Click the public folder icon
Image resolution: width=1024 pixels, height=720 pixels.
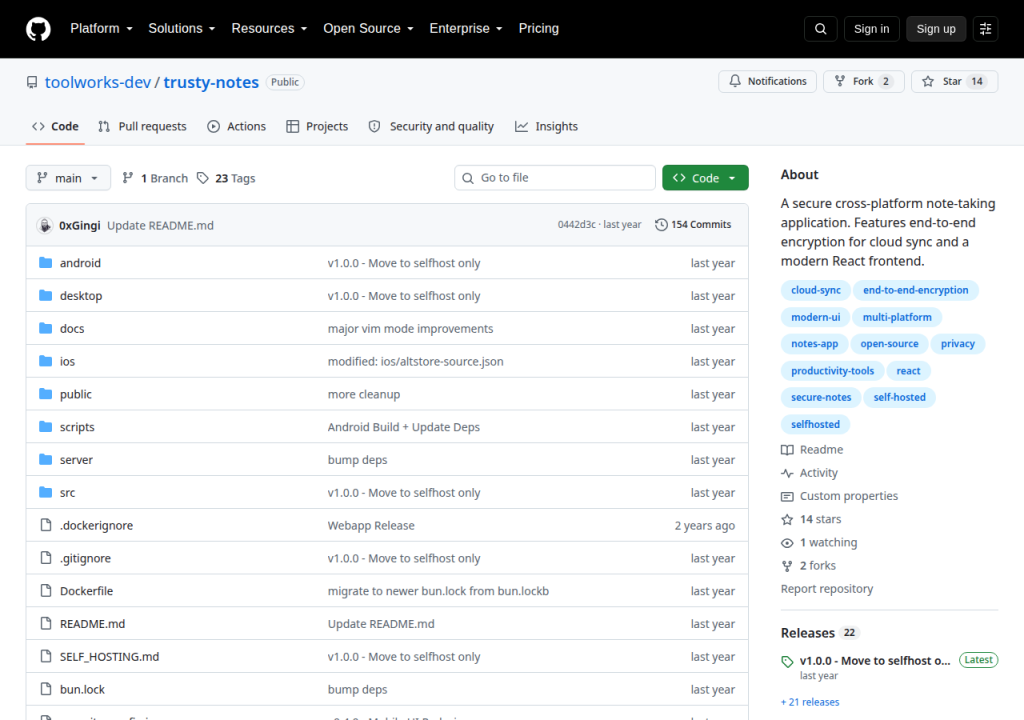(x=45, y=393)
